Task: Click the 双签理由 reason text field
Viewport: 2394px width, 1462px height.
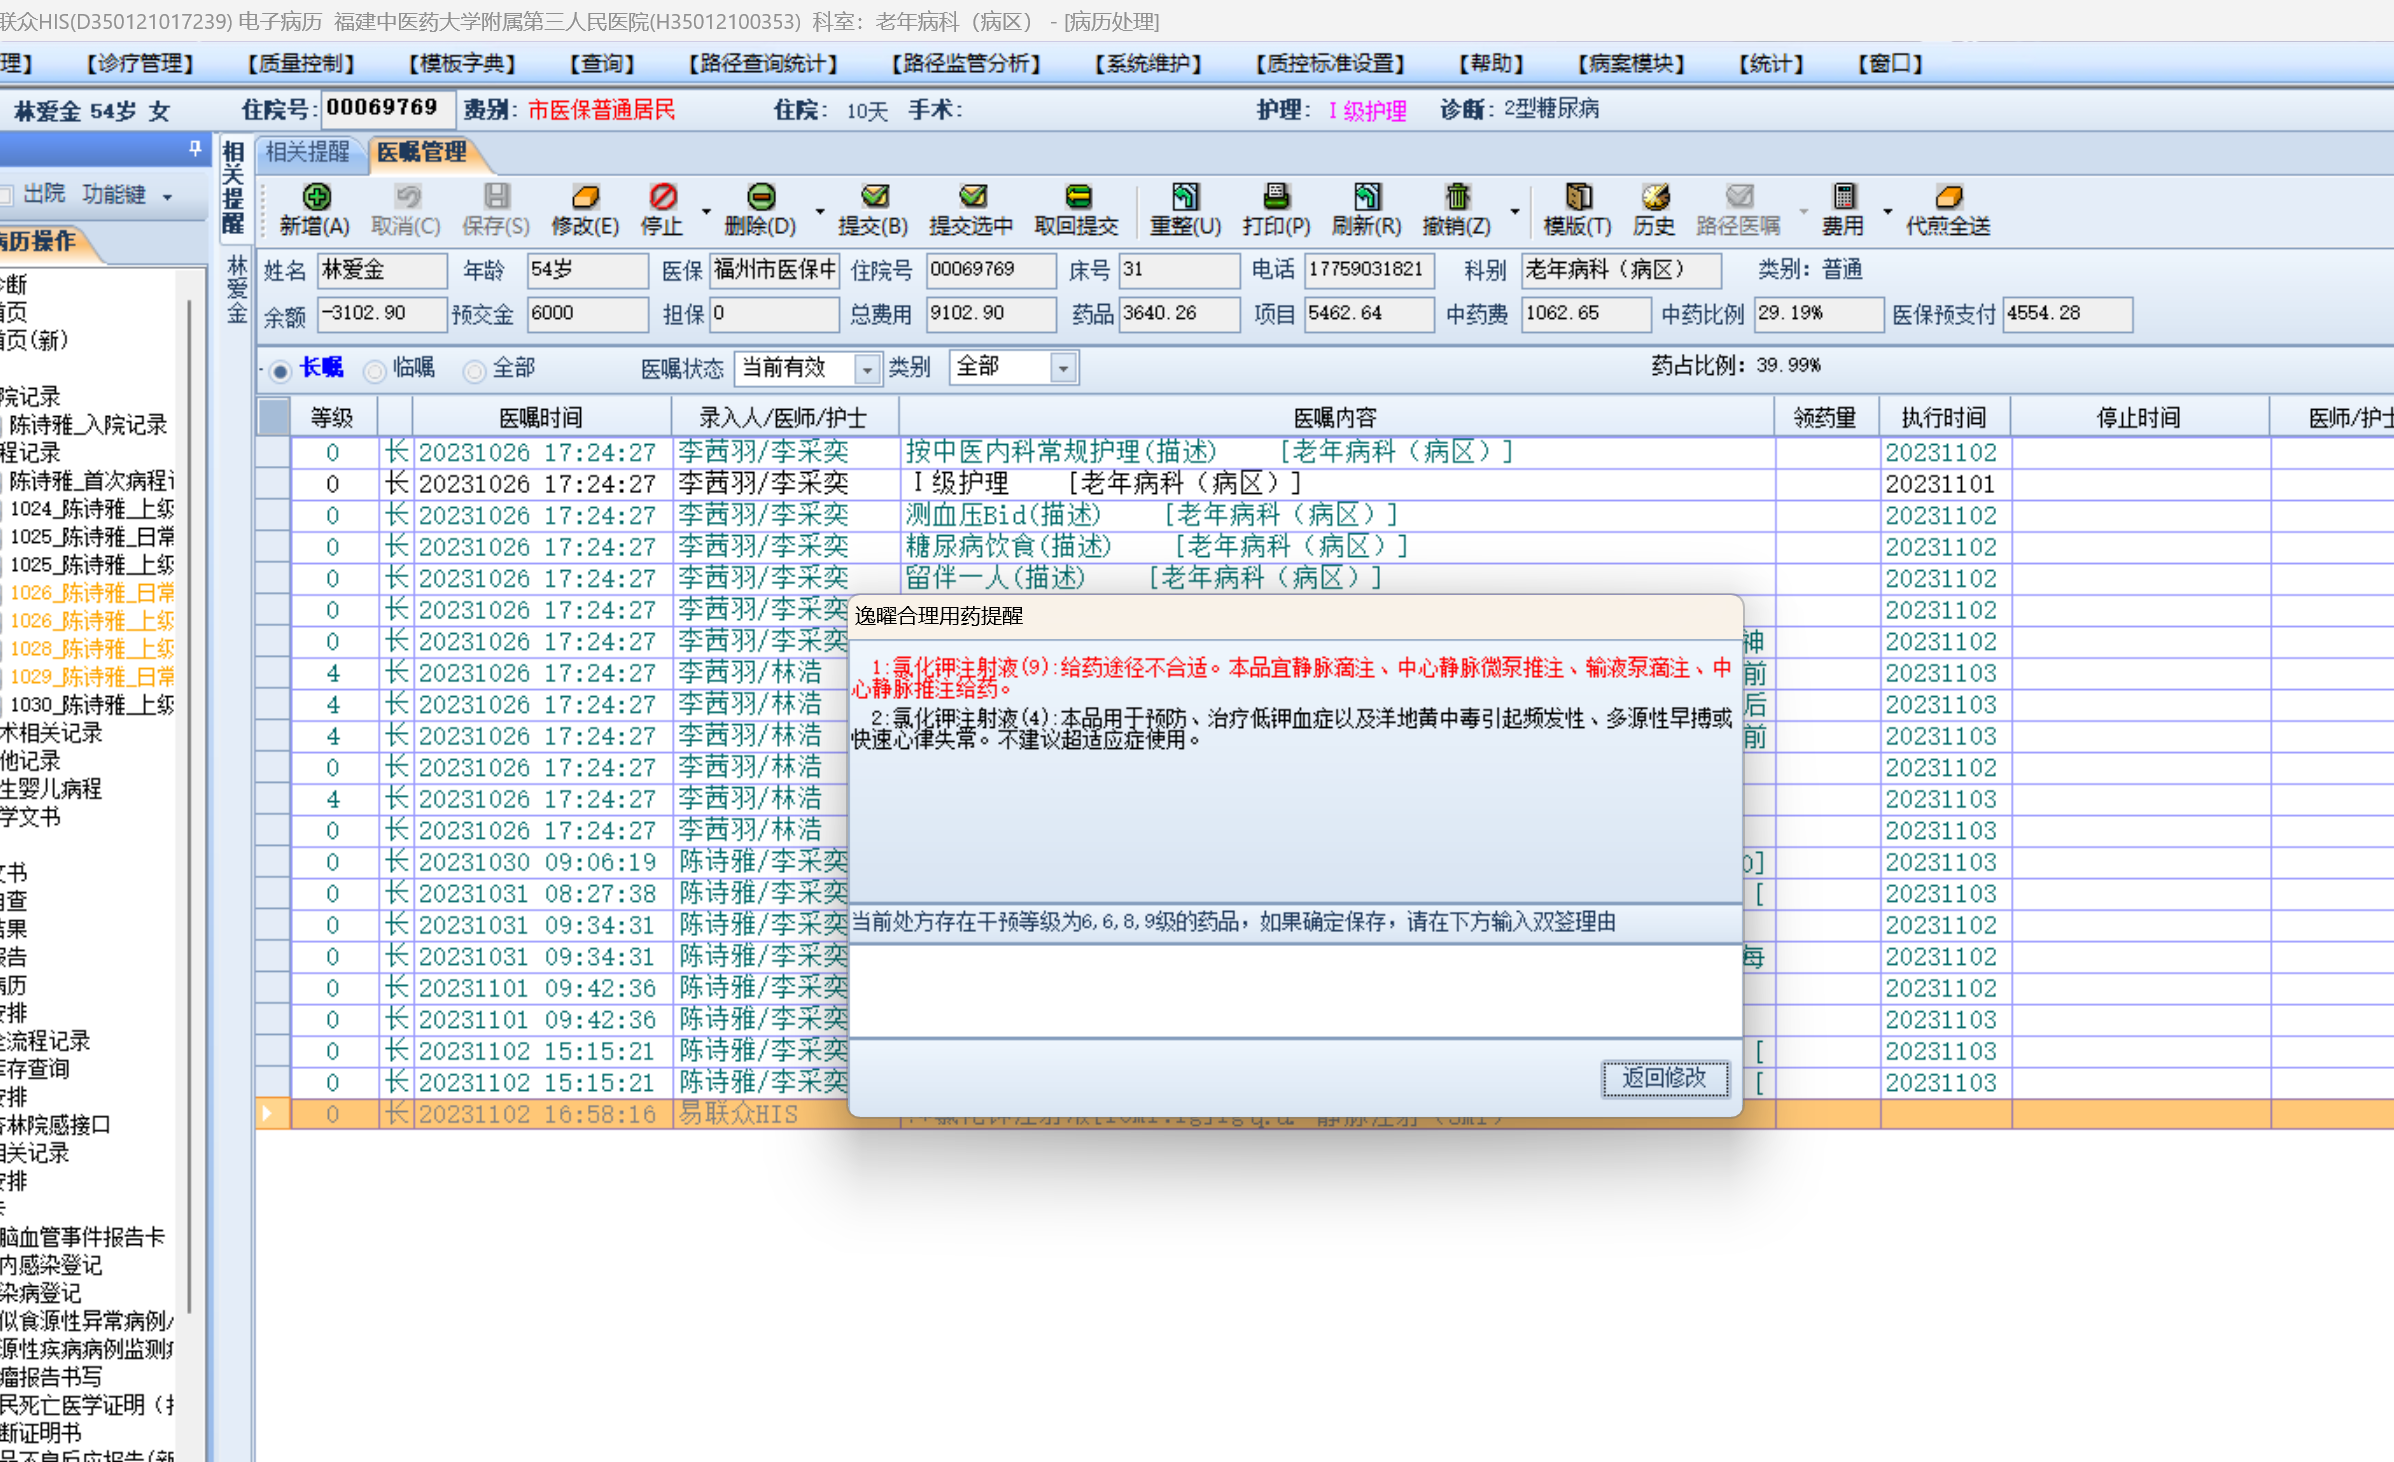Action: tap(1294, 990)
